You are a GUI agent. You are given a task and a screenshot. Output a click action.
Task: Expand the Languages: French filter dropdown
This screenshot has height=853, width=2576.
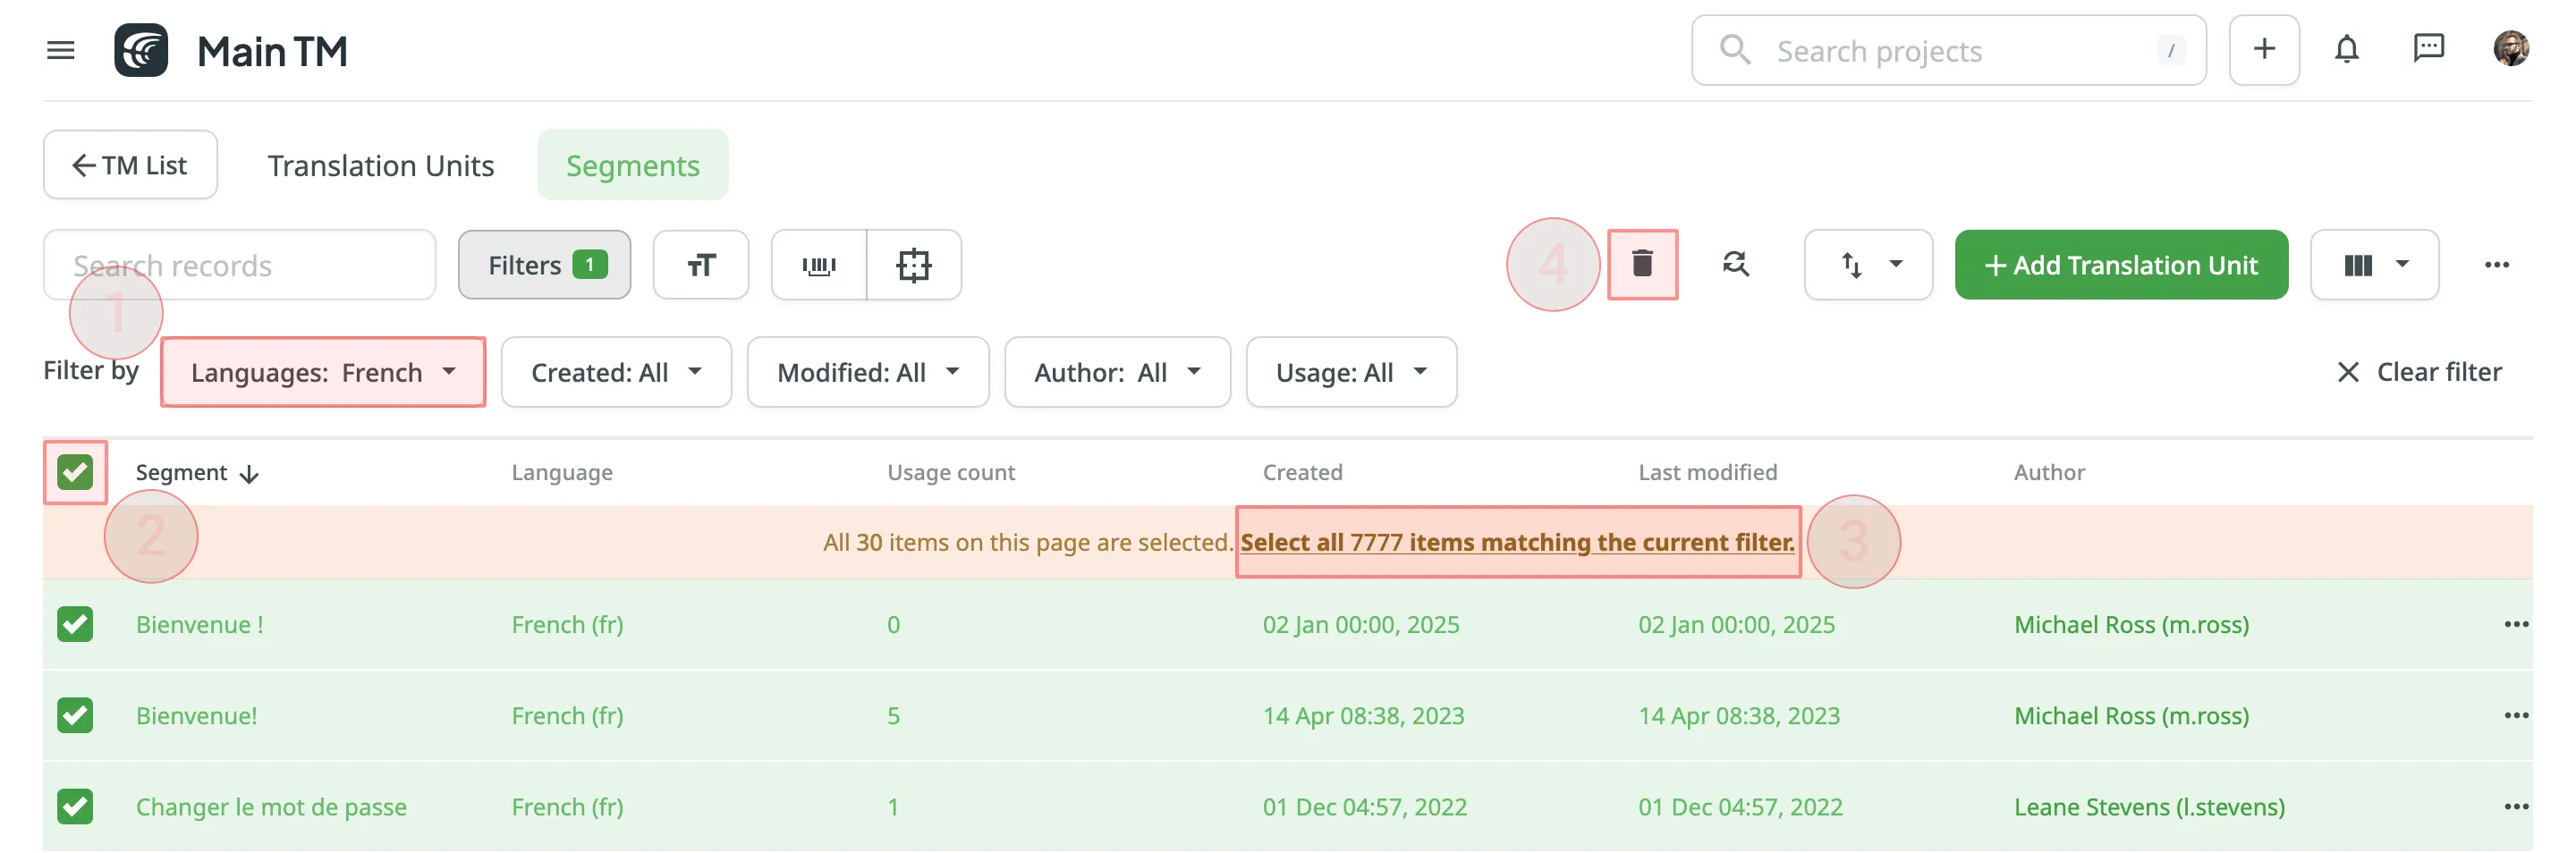tap(323, 372)
